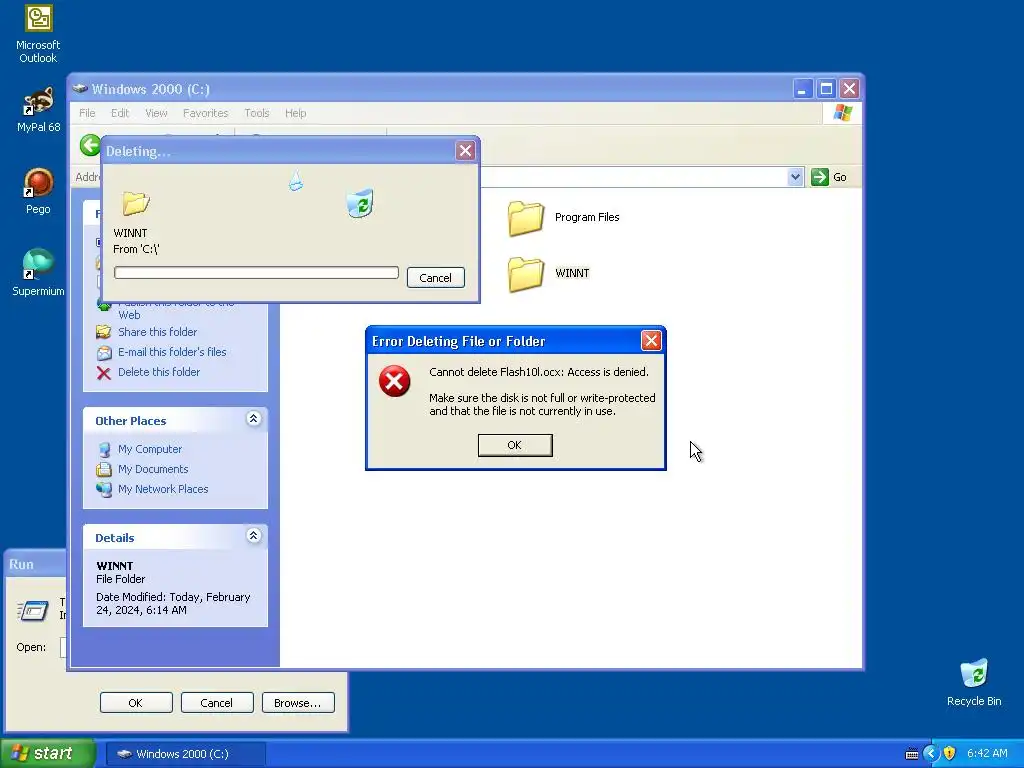
Task: Click the Share this folder icon
Action: (x=104, y=332)
